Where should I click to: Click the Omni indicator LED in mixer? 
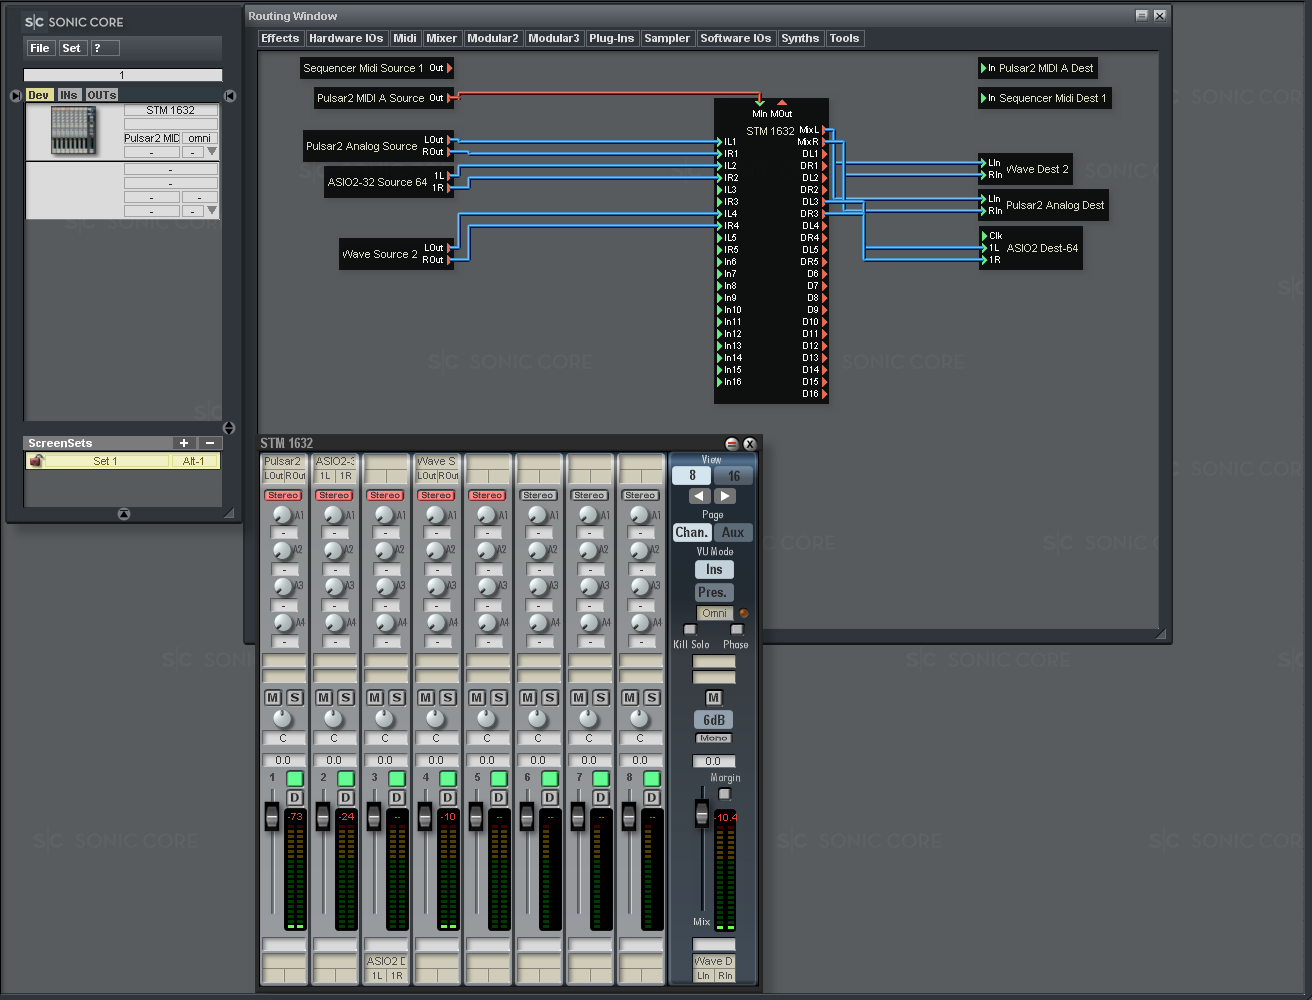(x=743, y=613)
